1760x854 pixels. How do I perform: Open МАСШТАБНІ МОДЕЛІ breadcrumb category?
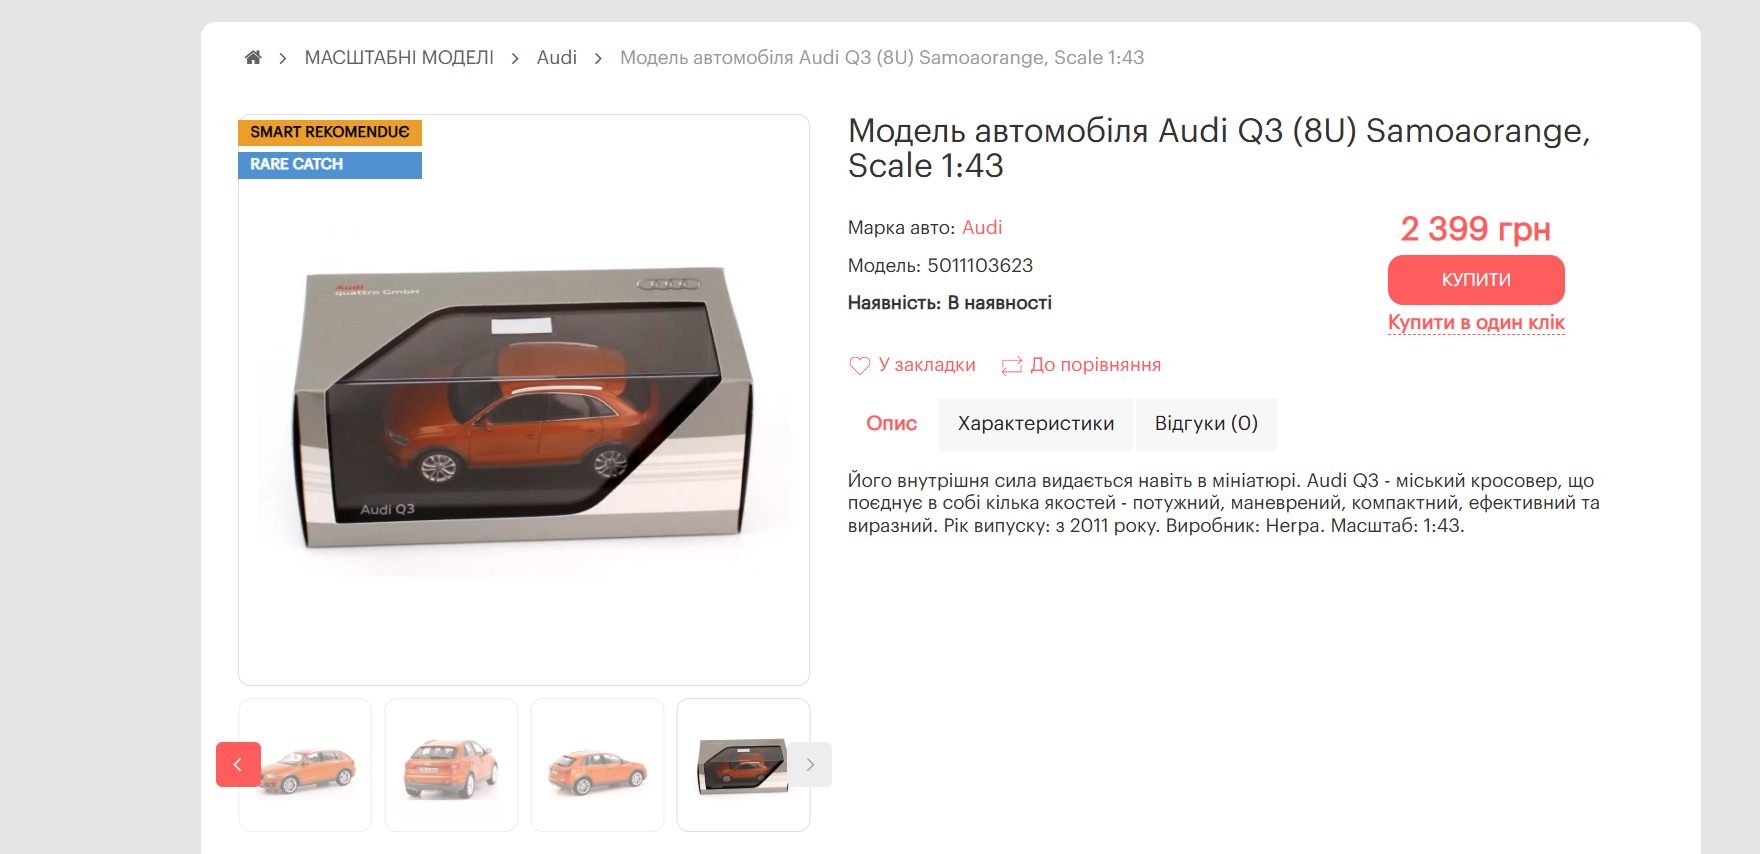point(399,58)
